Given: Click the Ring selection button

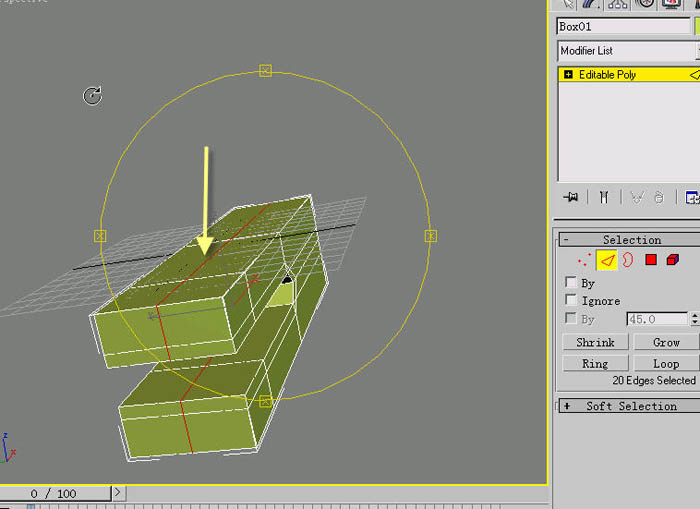Looking at the screenshot, I should pyautogui.click(x=596, y=364).
